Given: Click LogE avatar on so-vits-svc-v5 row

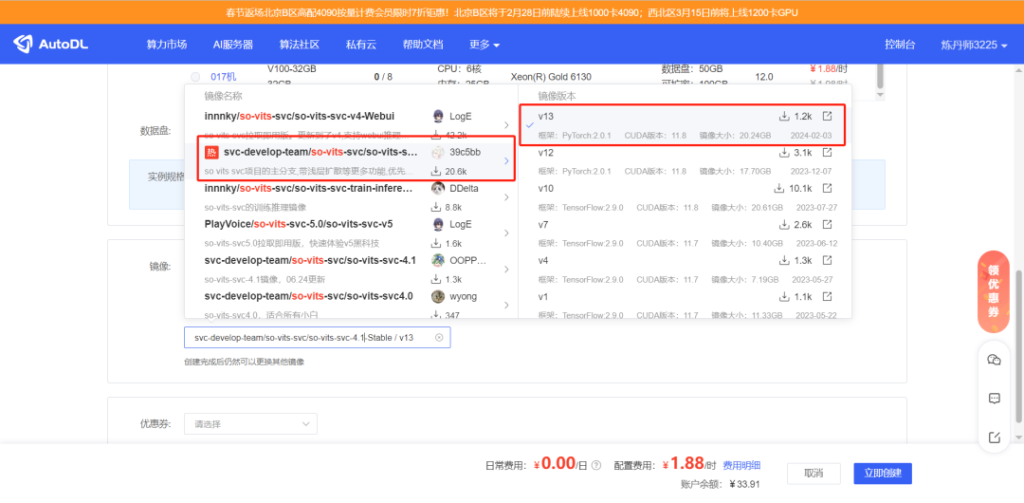Looking at the screenshot, I should tap(438, 224).
